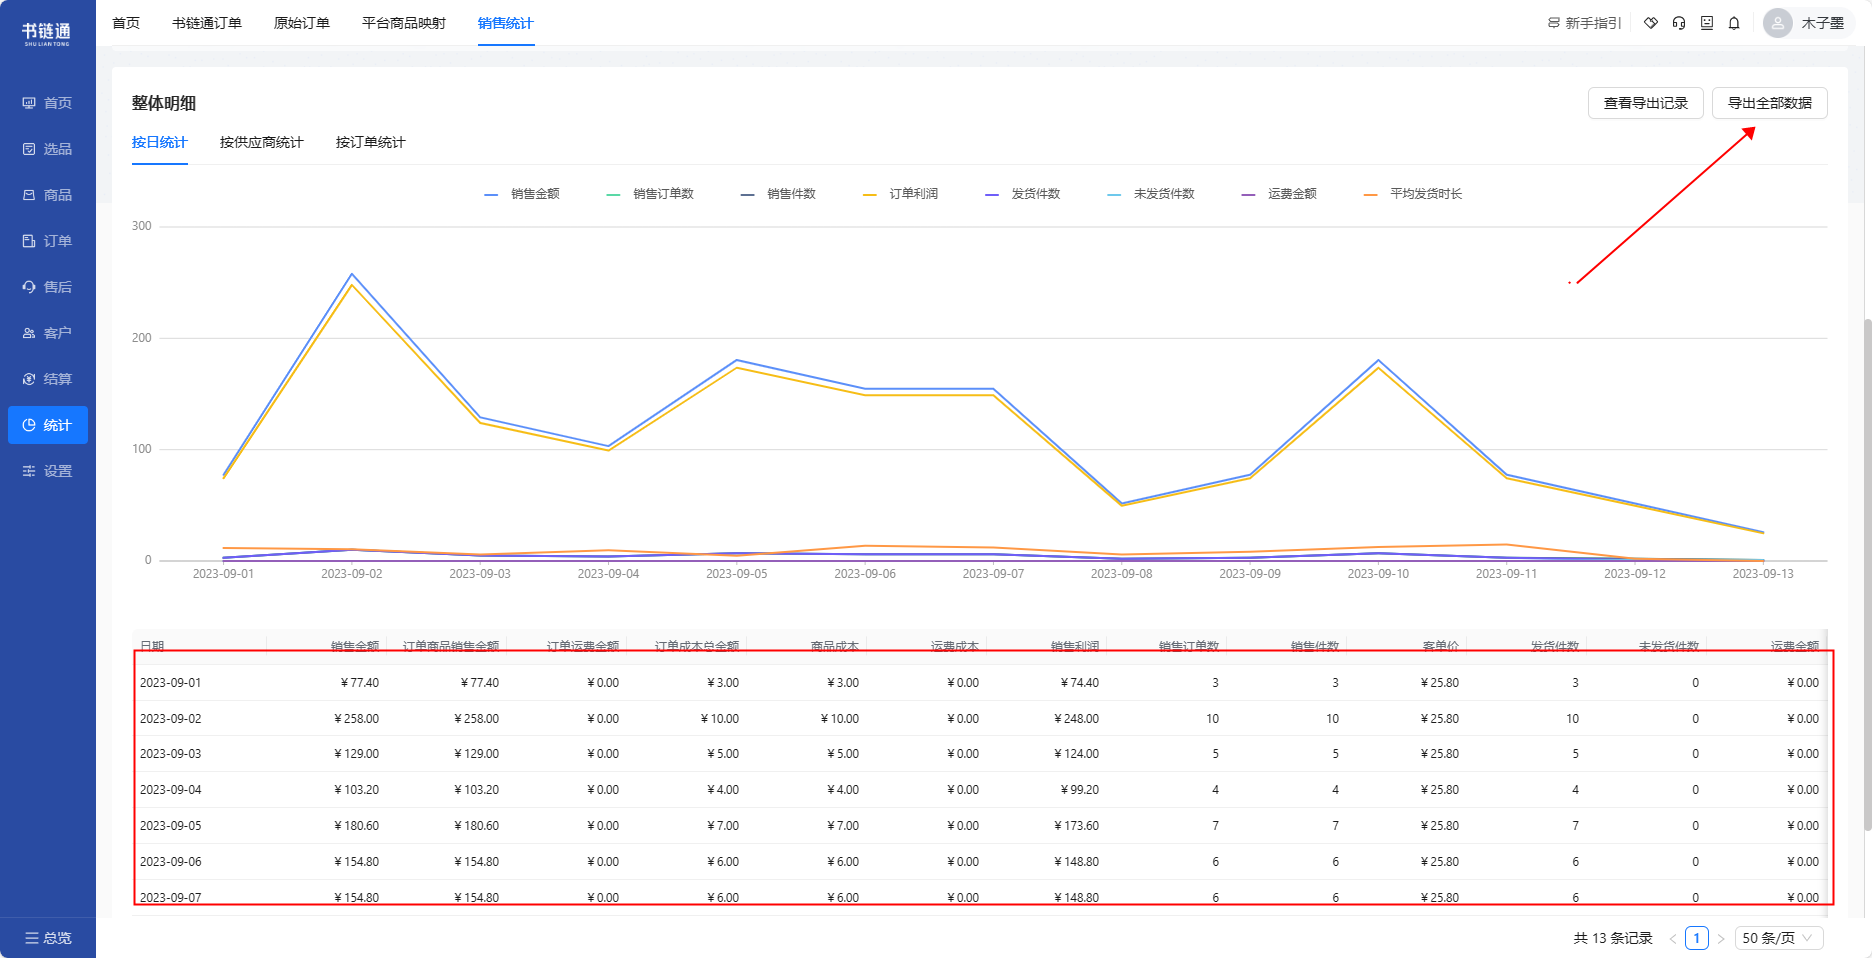This screenshot has height=958, width=1872.
Task: Open 设置 in the sidebar
Action: tap(47, 471)
